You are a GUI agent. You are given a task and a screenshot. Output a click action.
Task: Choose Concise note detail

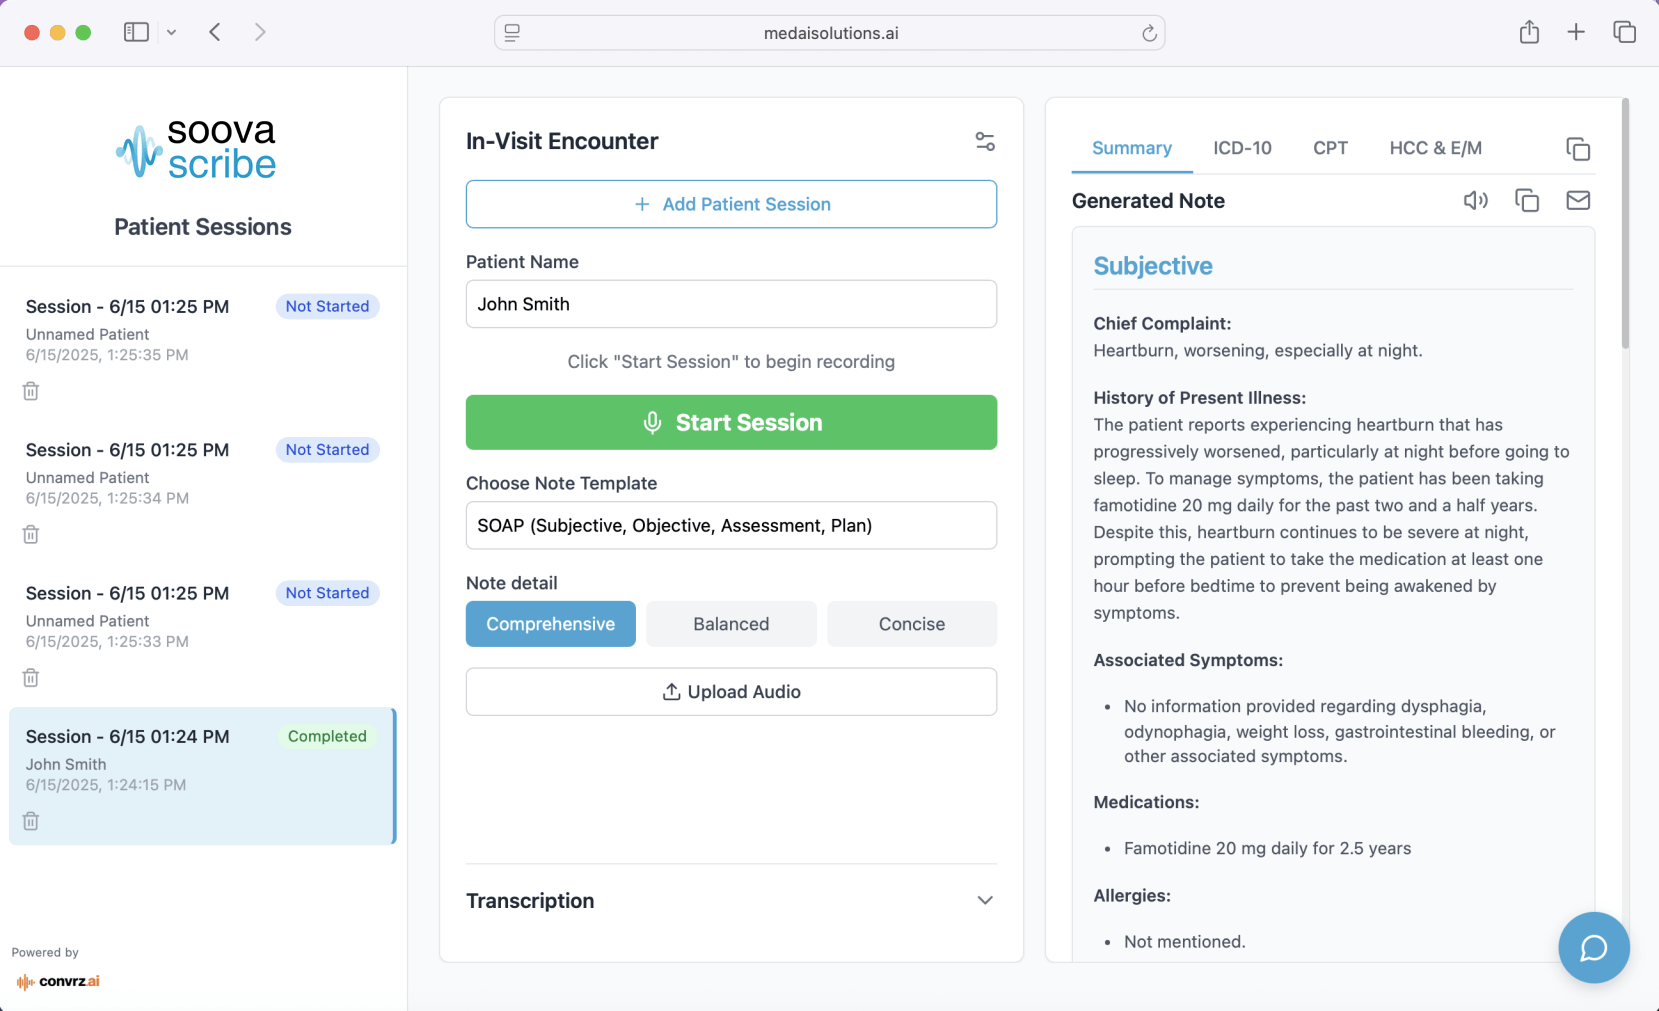pyautogui.click(x=911, y=624)
